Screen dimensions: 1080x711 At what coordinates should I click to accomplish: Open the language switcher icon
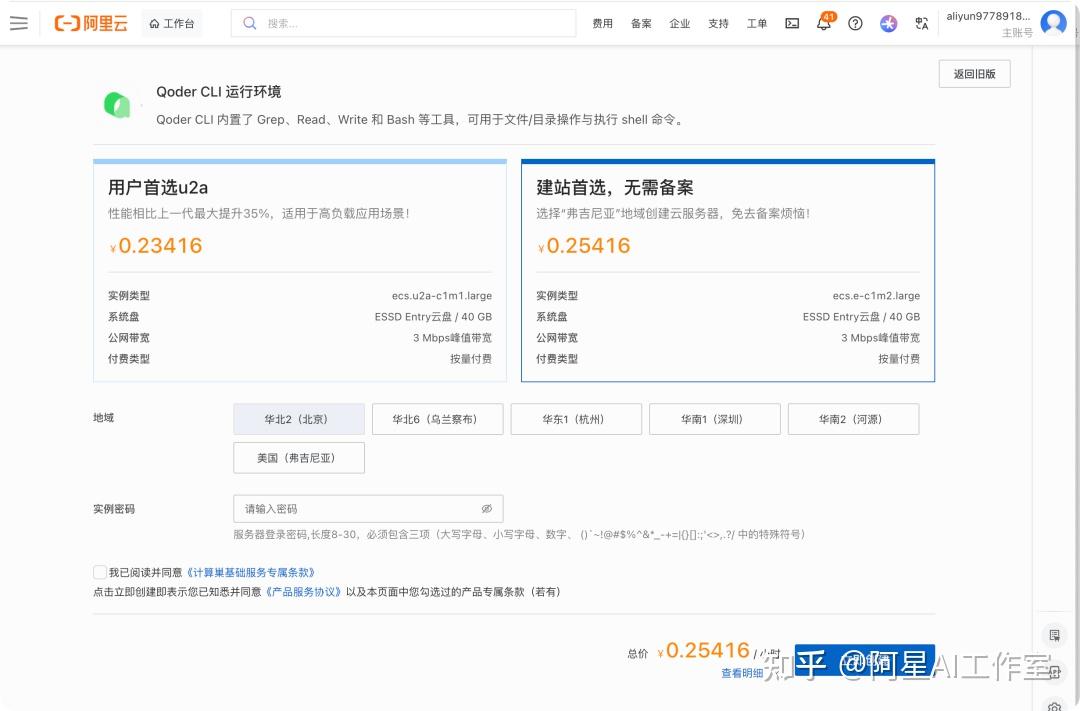point(921,23)
